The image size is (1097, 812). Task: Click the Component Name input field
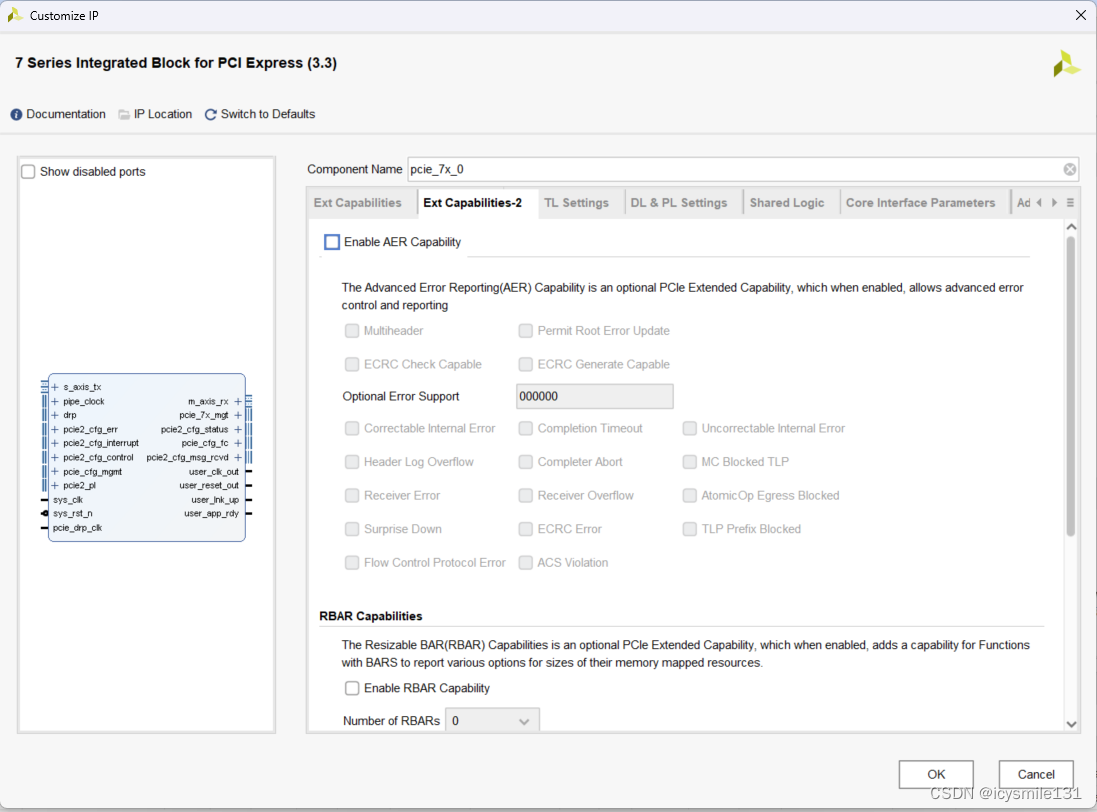742,169
